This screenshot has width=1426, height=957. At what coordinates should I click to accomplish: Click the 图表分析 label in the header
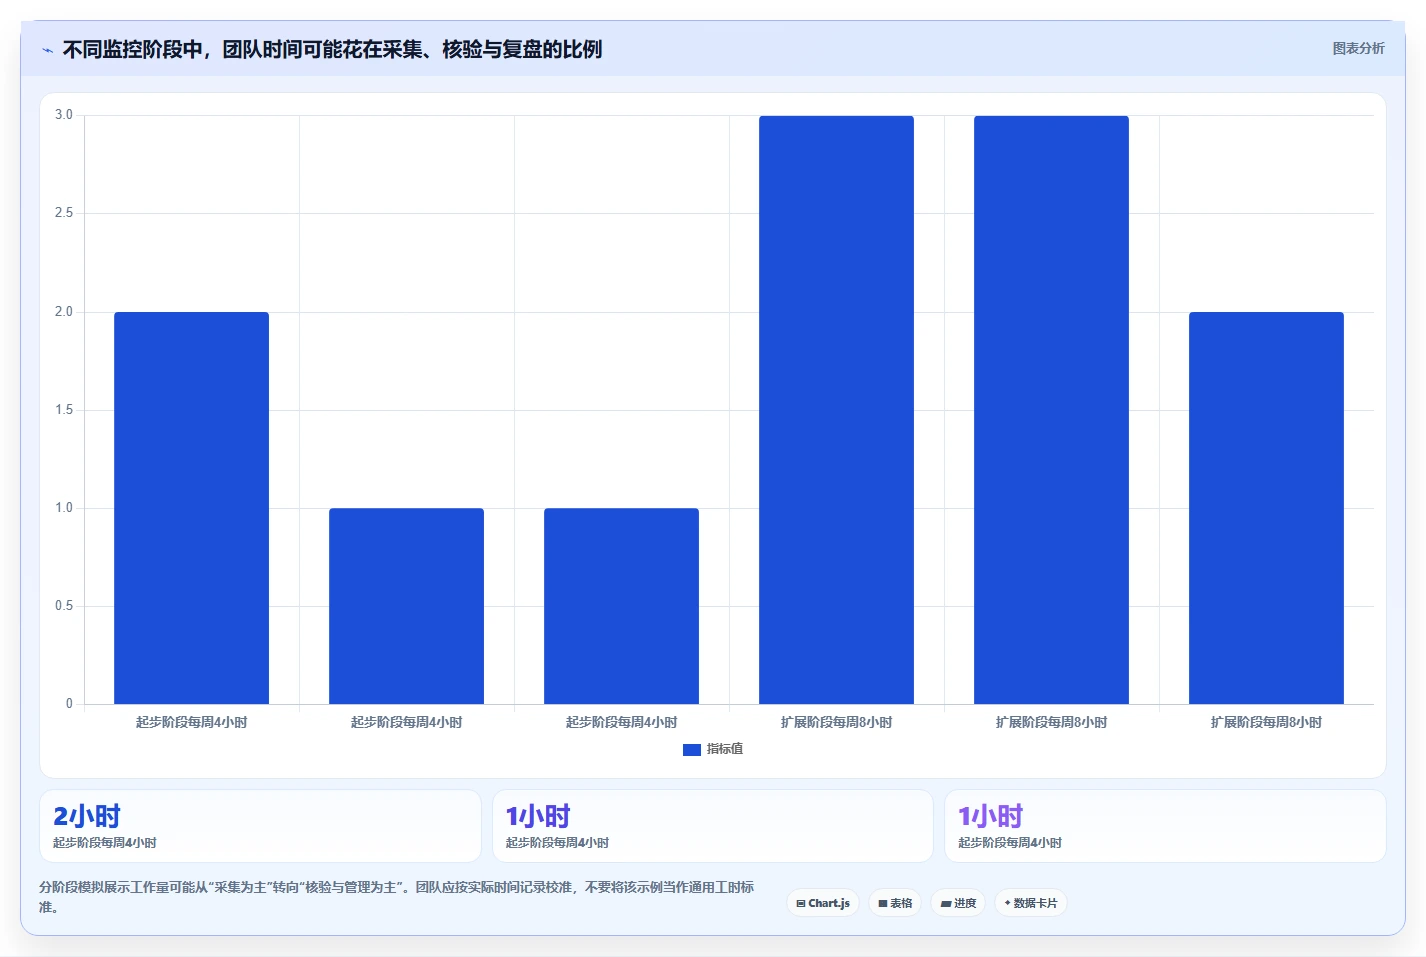1358,48
